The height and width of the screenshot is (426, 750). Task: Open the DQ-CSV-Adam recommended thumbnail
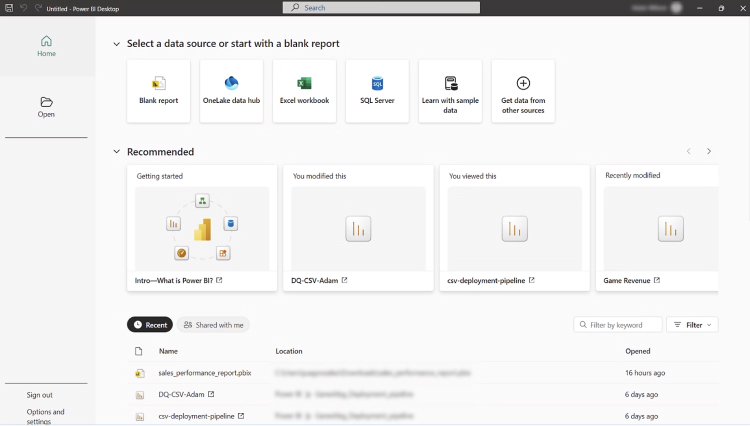pos(358,229)
